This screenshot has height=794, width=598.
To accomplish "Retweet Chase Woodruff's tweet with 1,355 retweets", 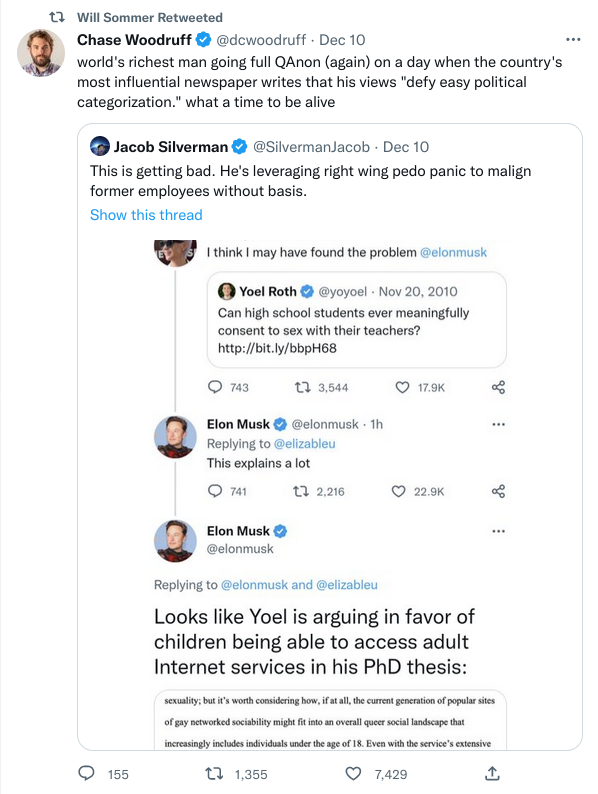I will (x=213, y=773).
